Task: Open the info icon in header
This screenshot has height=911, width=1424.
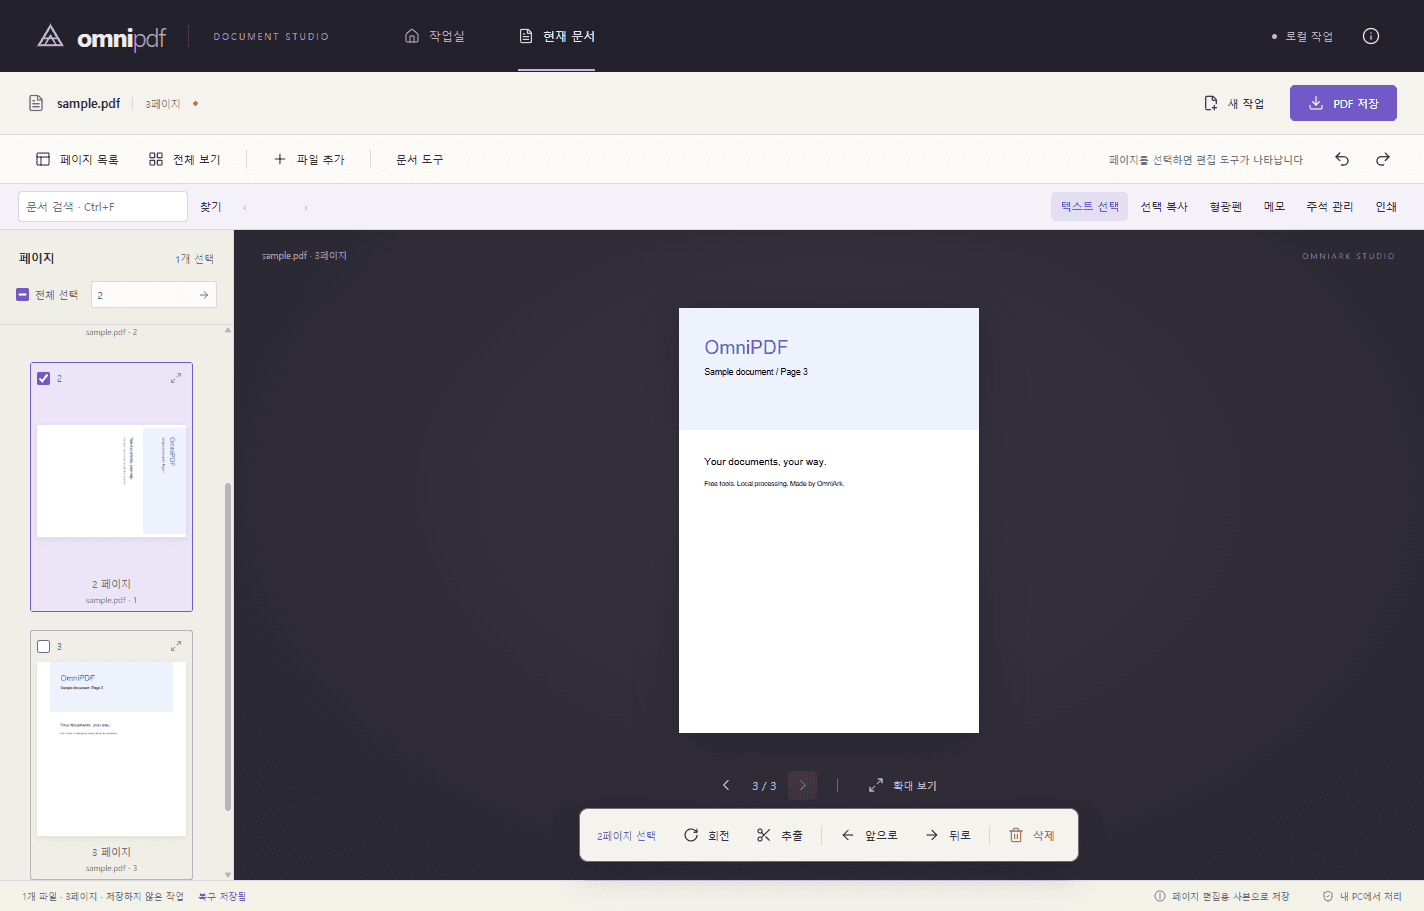Action: [x=1371, y=36]
